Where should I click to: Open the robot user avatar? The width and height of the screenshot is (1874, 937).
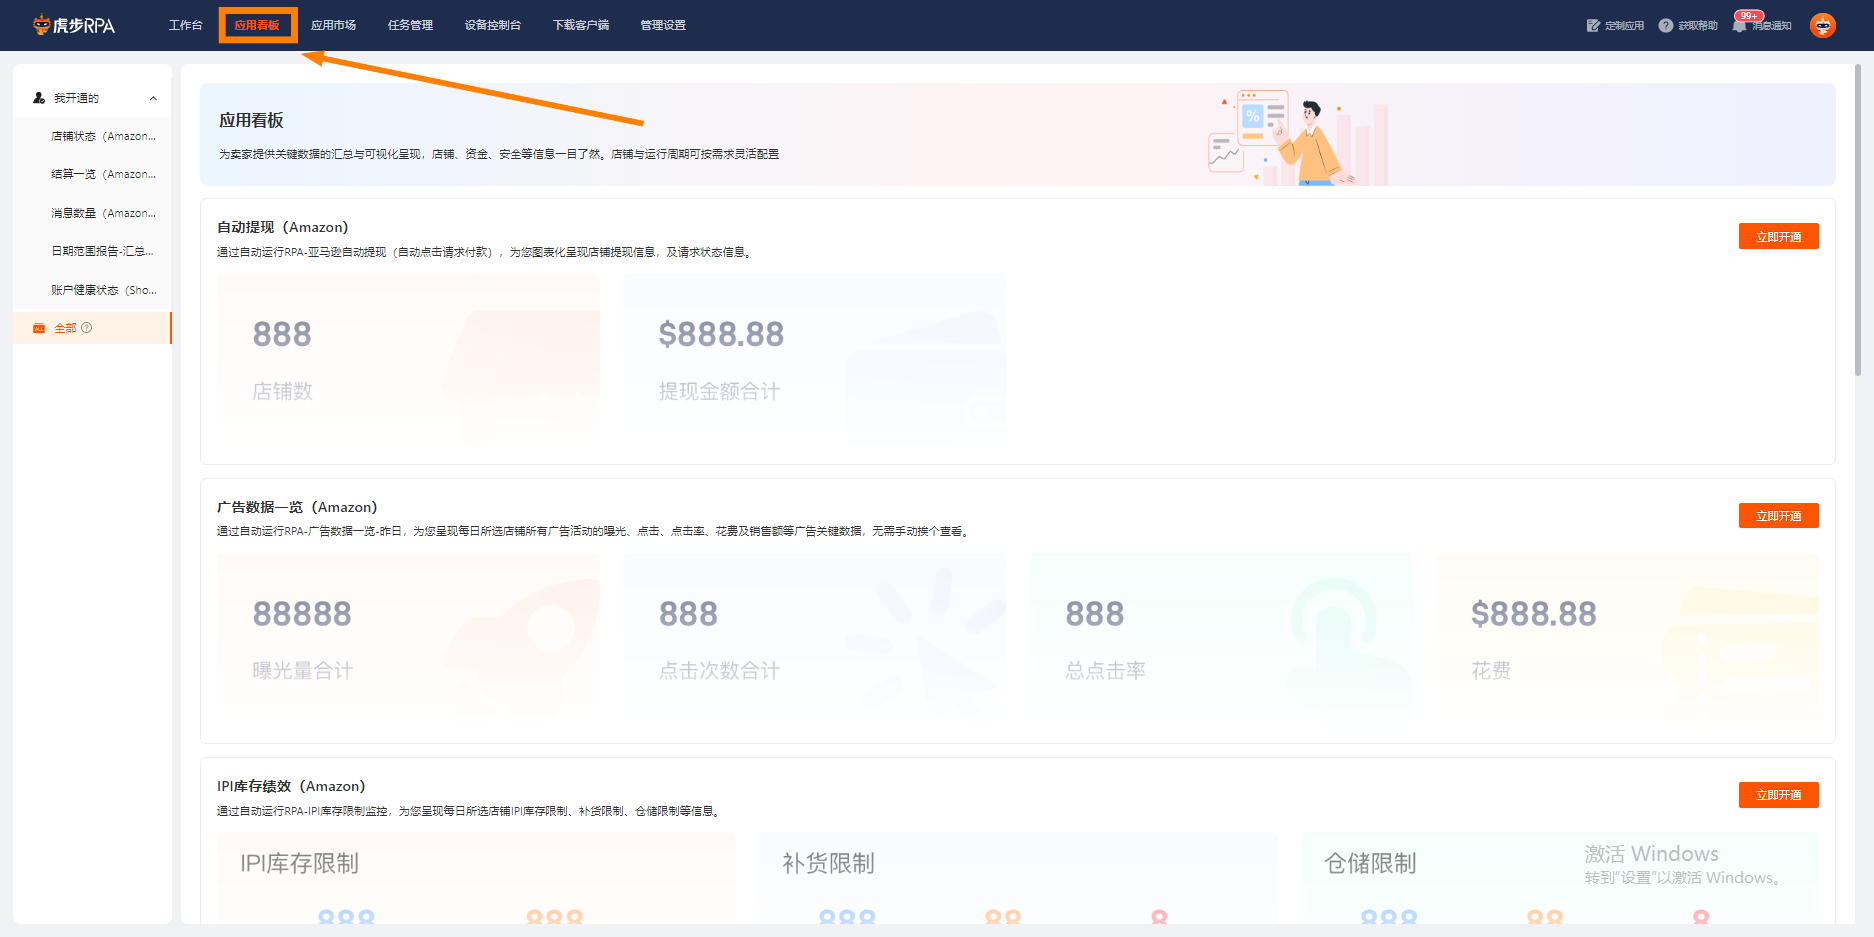point(1822,25)
